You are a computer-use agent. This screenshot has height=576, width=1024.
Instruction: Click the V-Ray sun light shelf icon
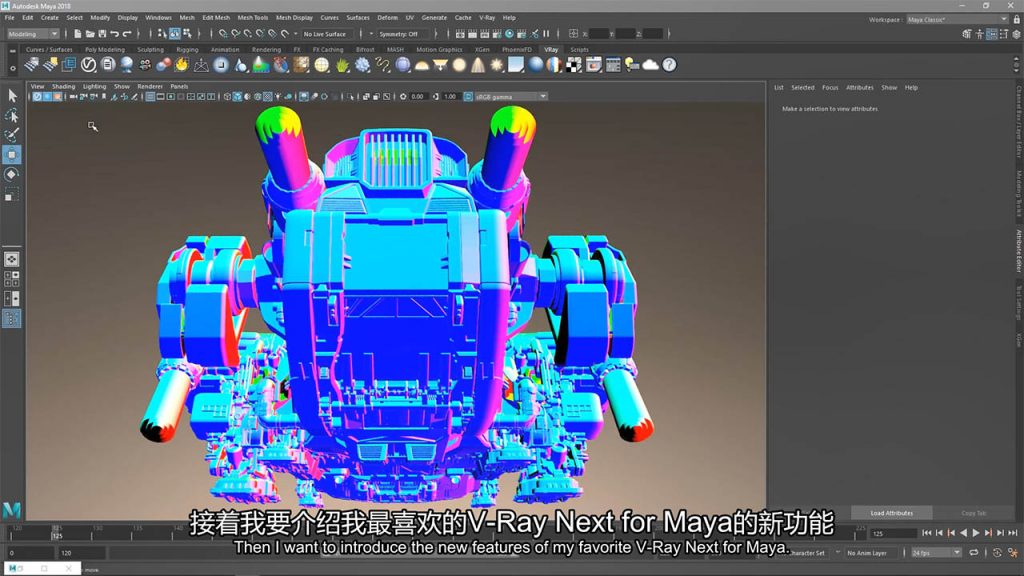tap(497, 65)
